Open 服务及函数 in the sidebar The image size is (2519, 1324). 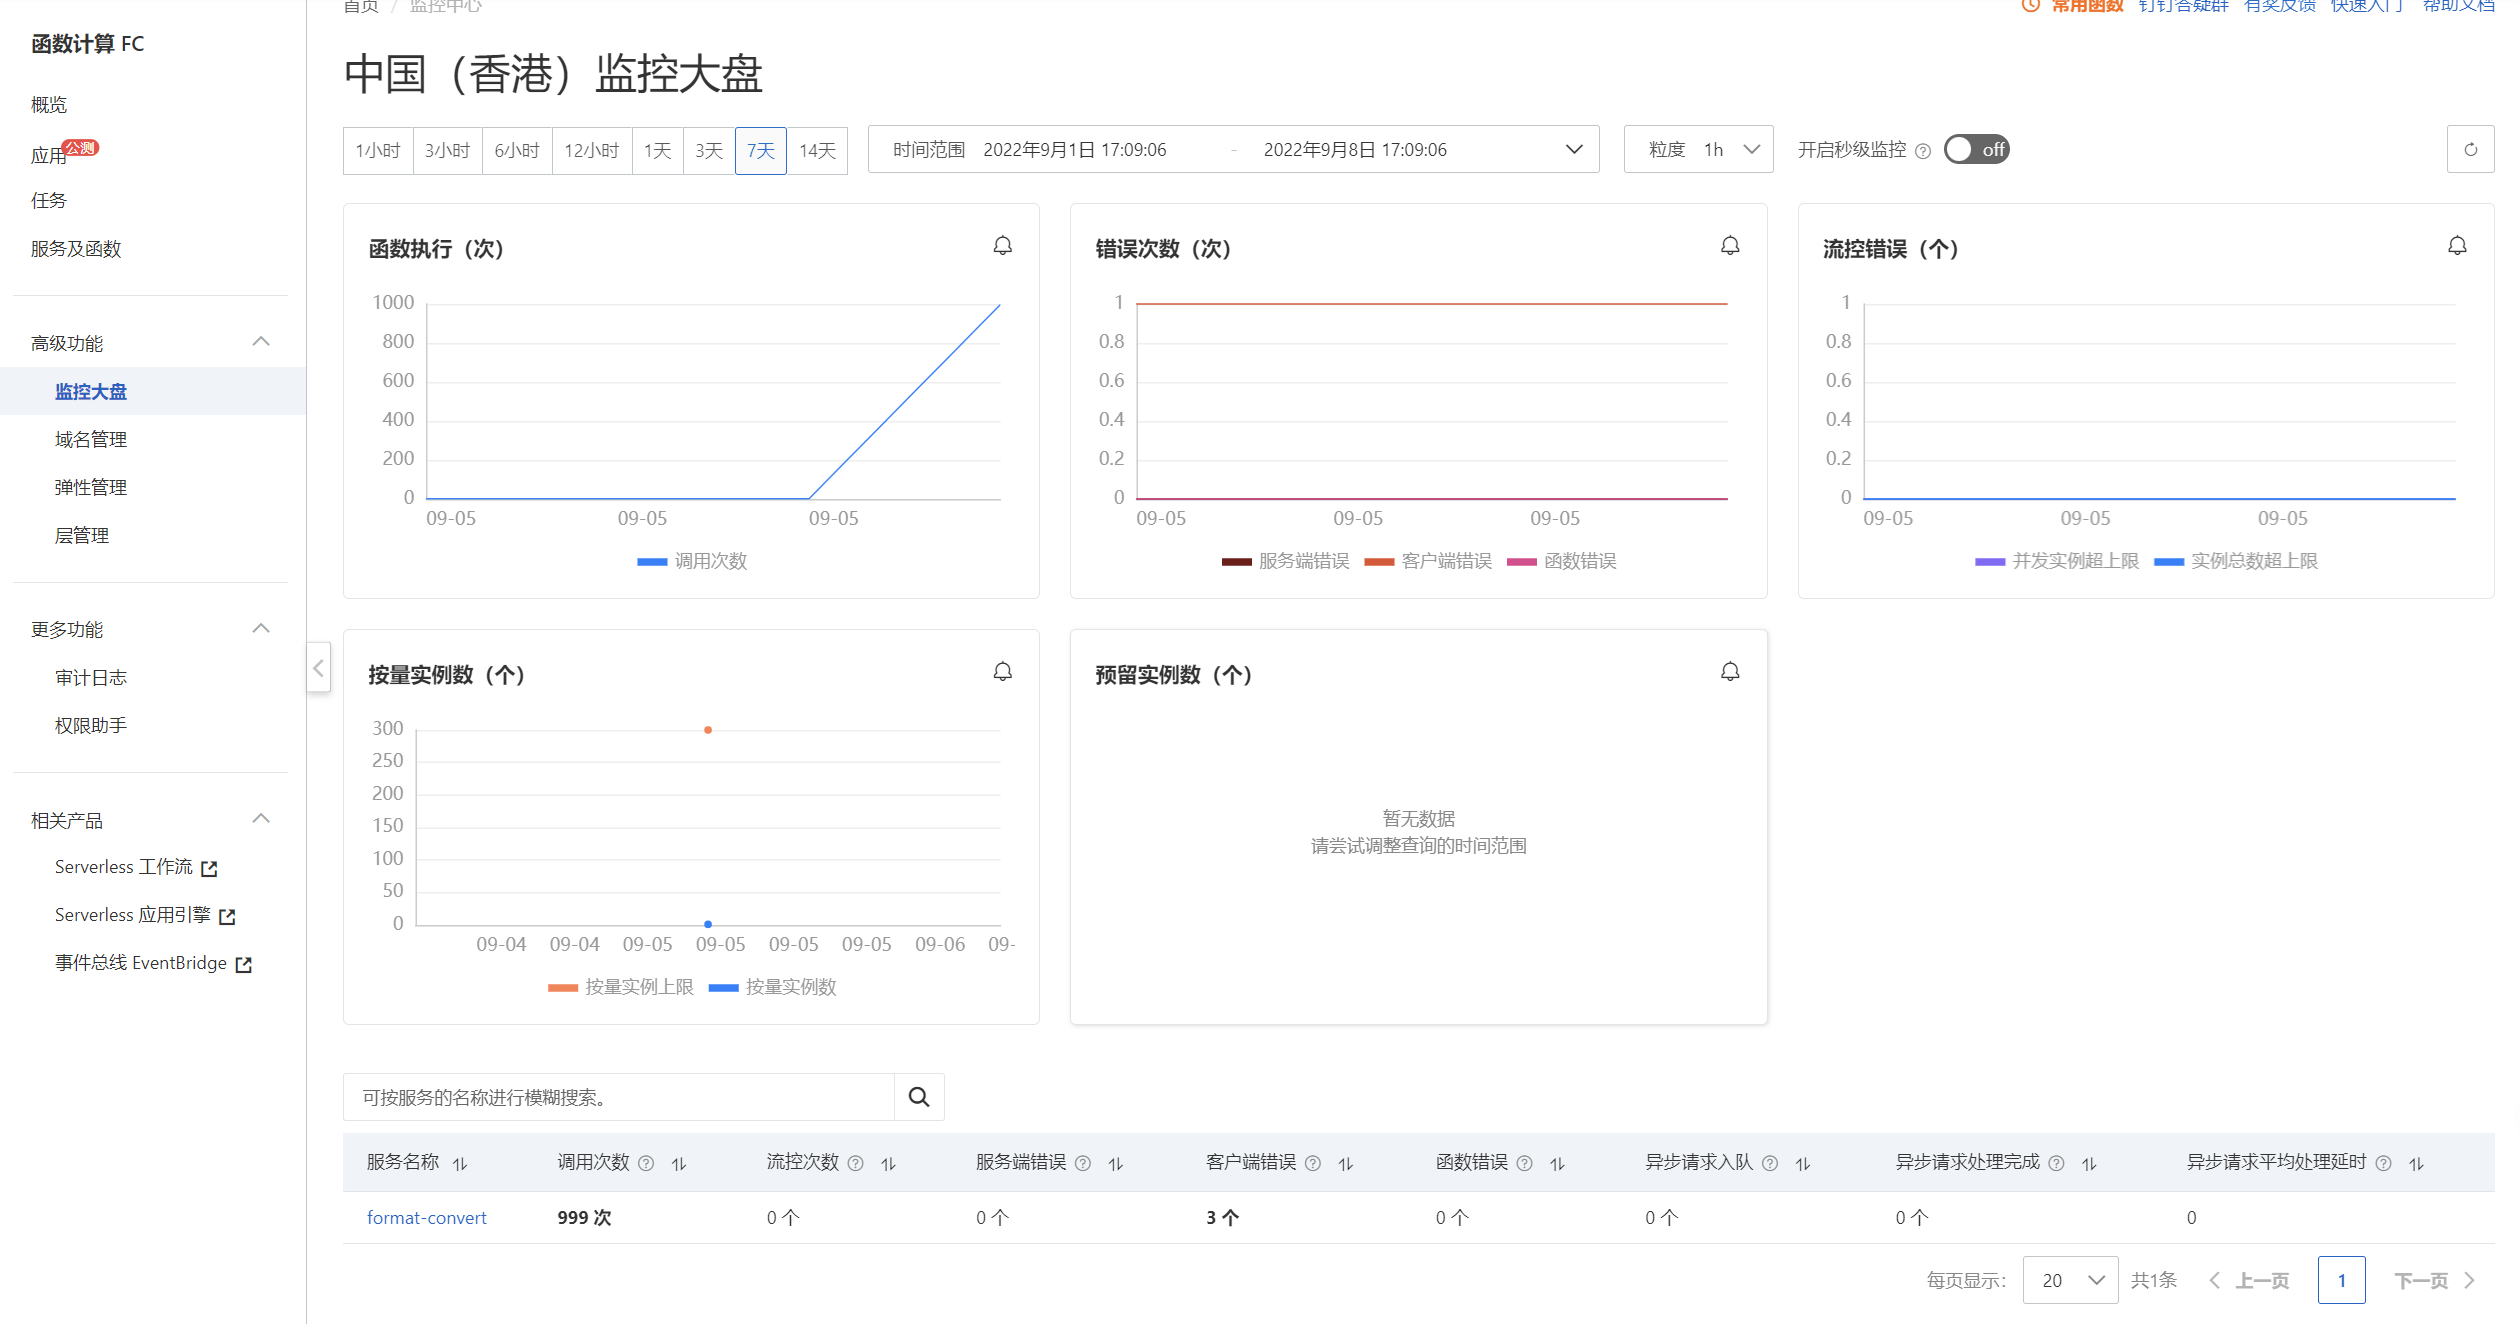76,249
